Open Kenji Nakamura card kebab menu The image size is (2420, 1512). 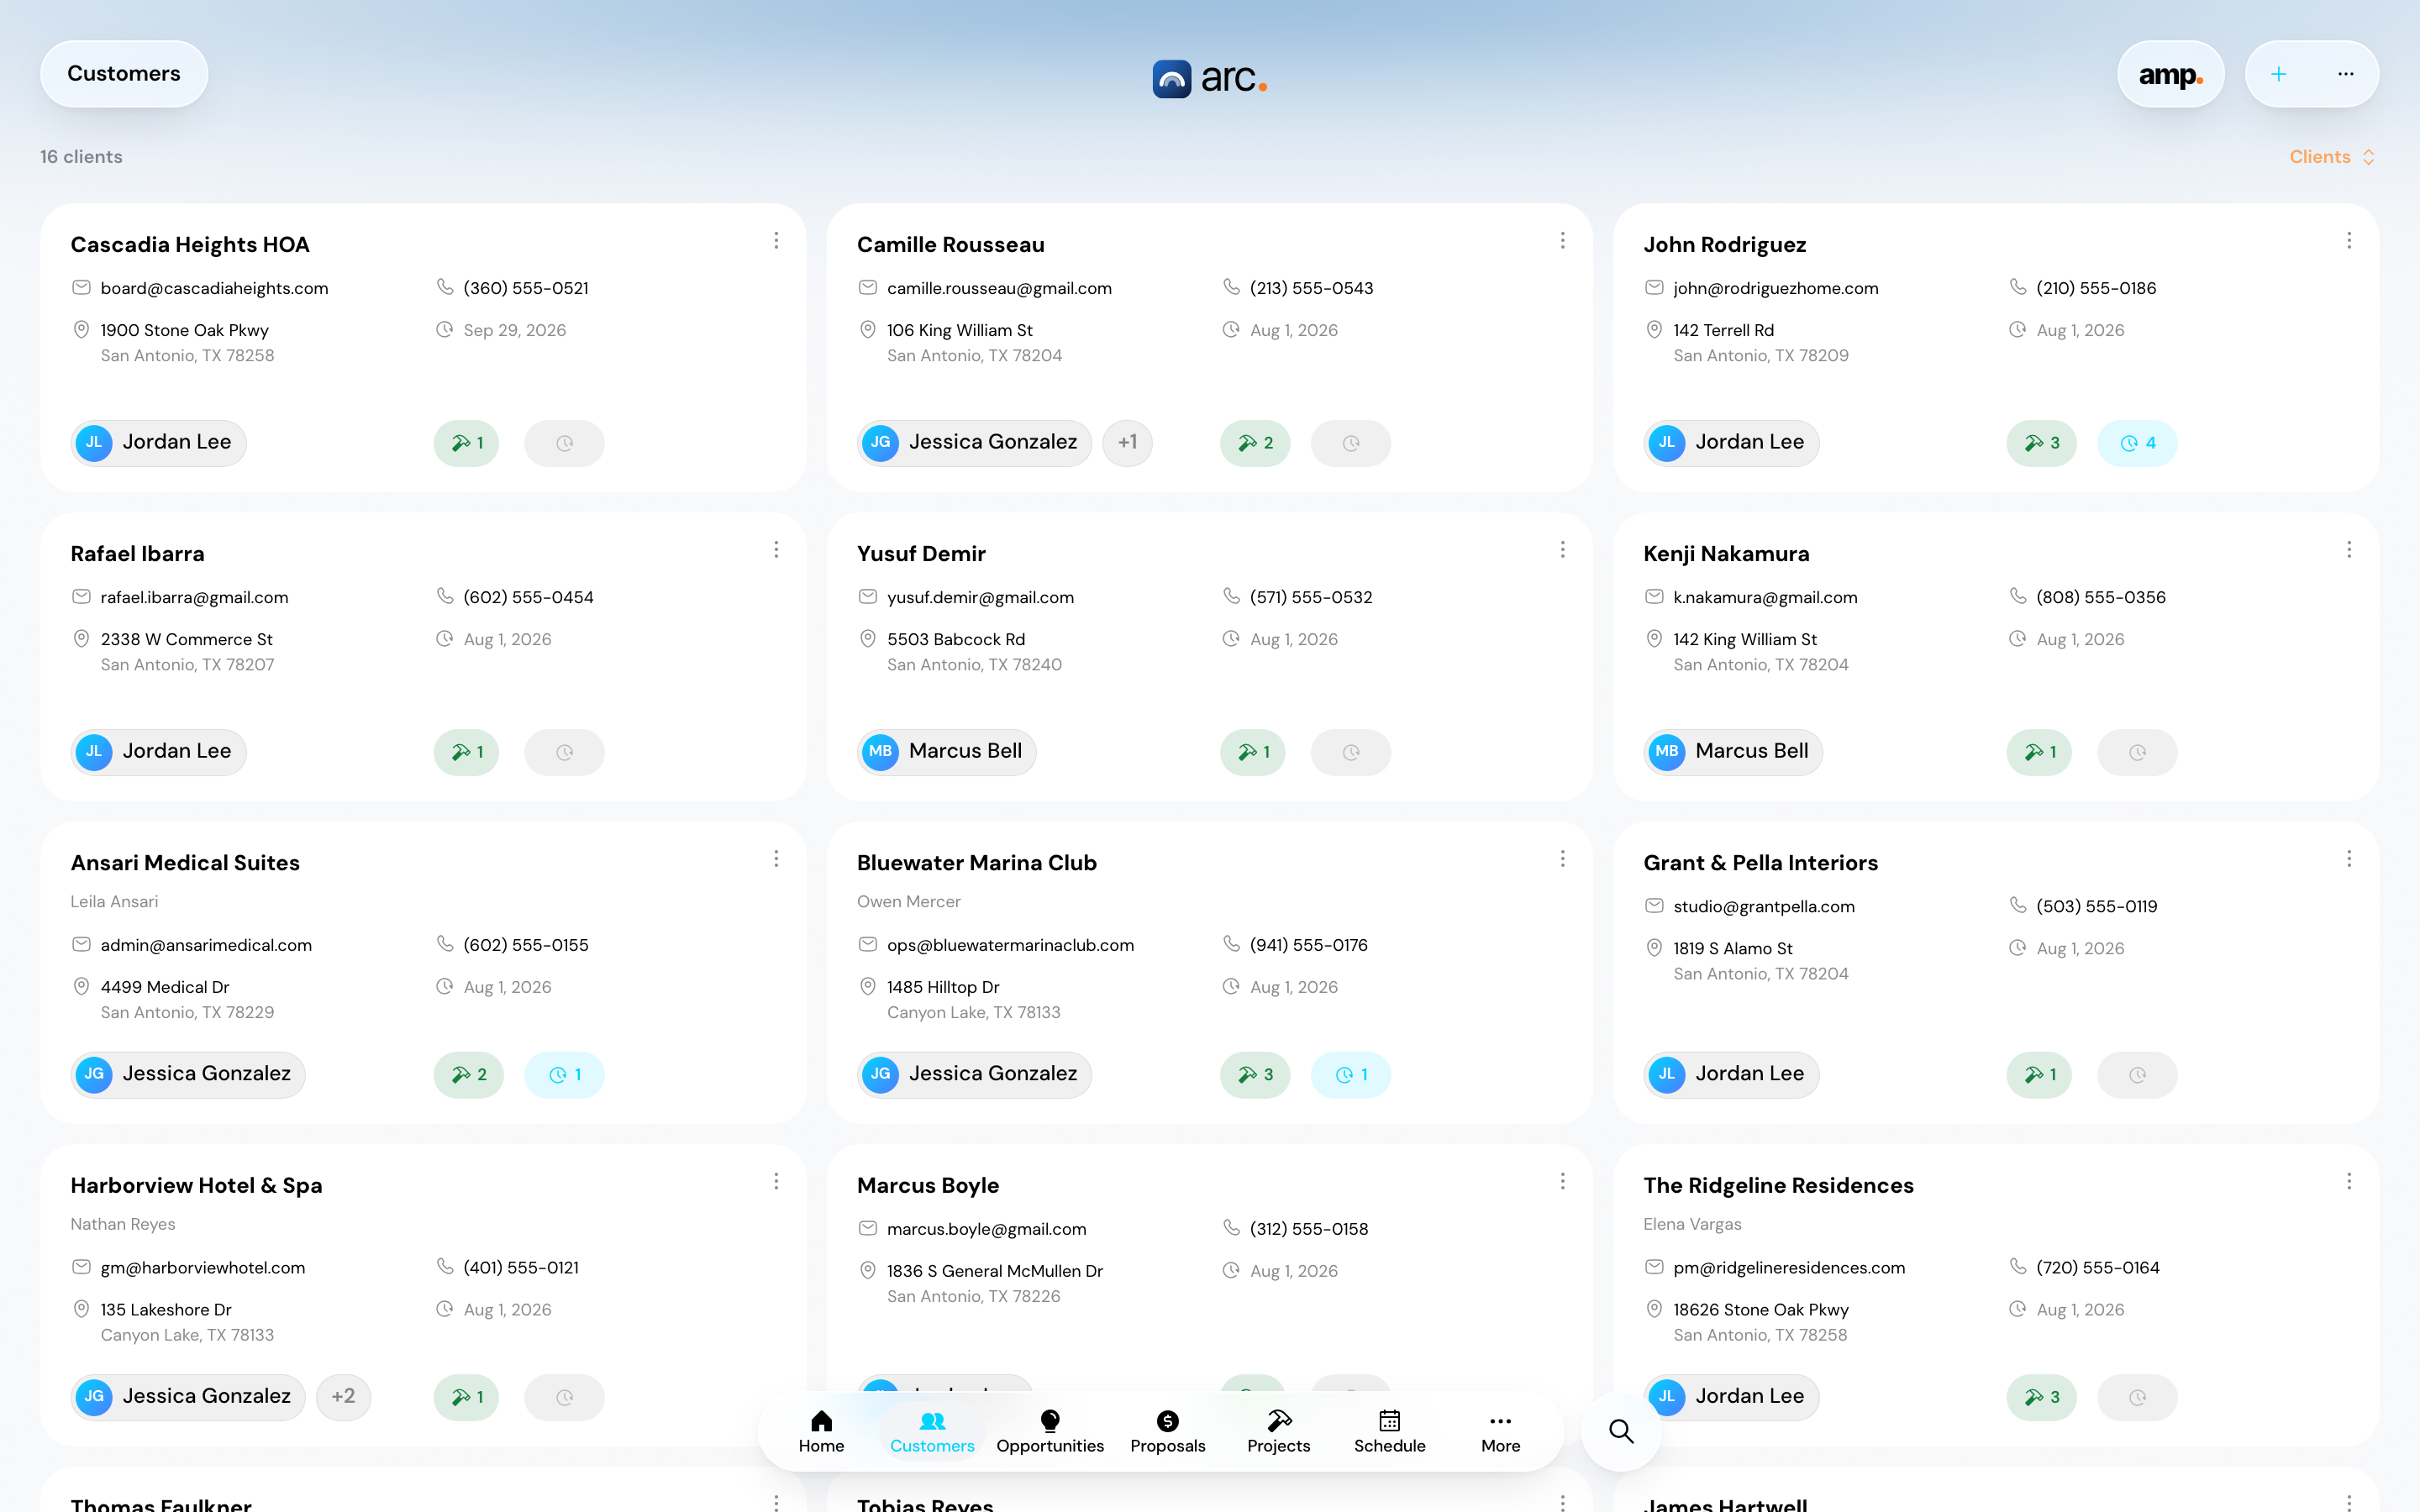tap(2349, 550)
